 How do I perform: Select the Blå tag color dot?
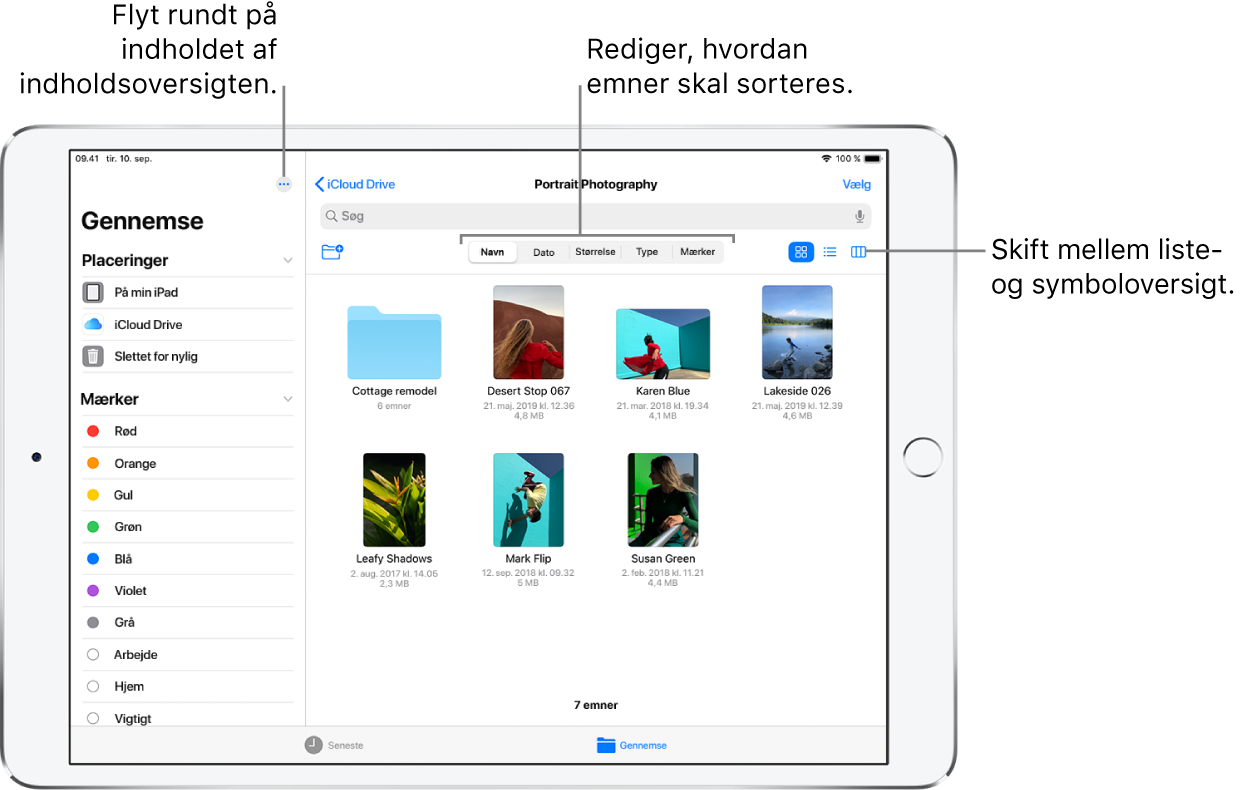point(93,559)
